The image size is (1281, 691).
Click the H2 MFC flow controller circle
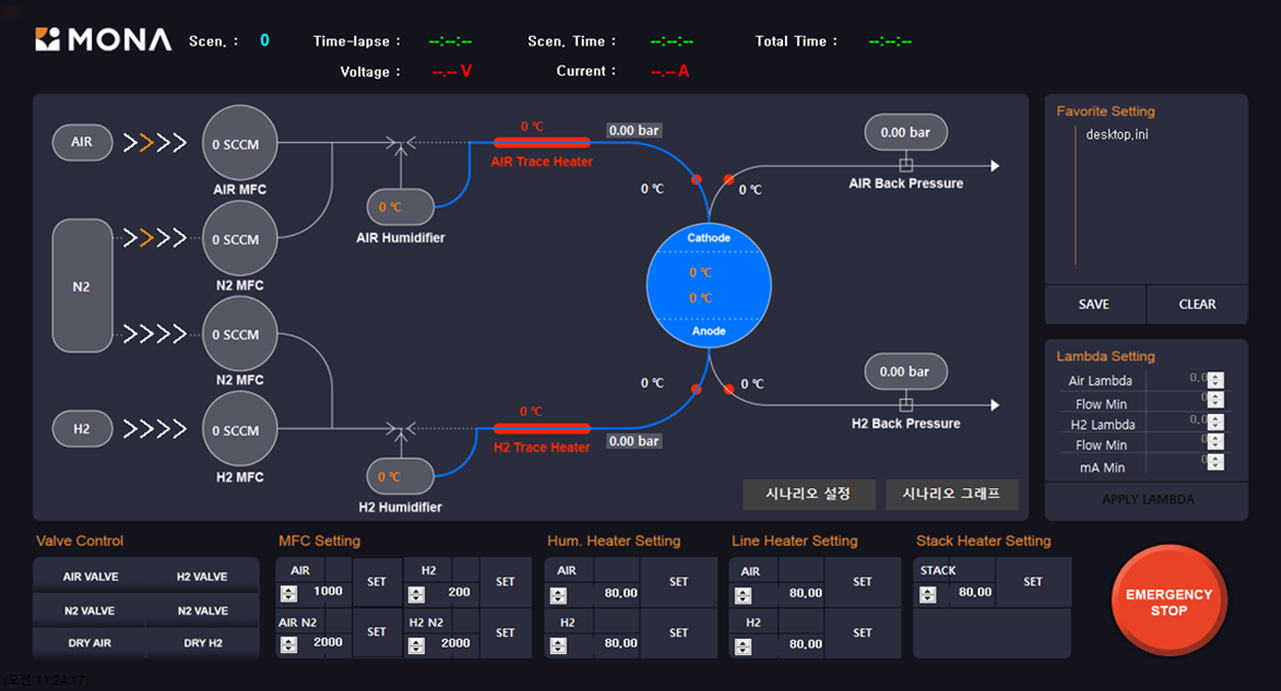(240, 430)
